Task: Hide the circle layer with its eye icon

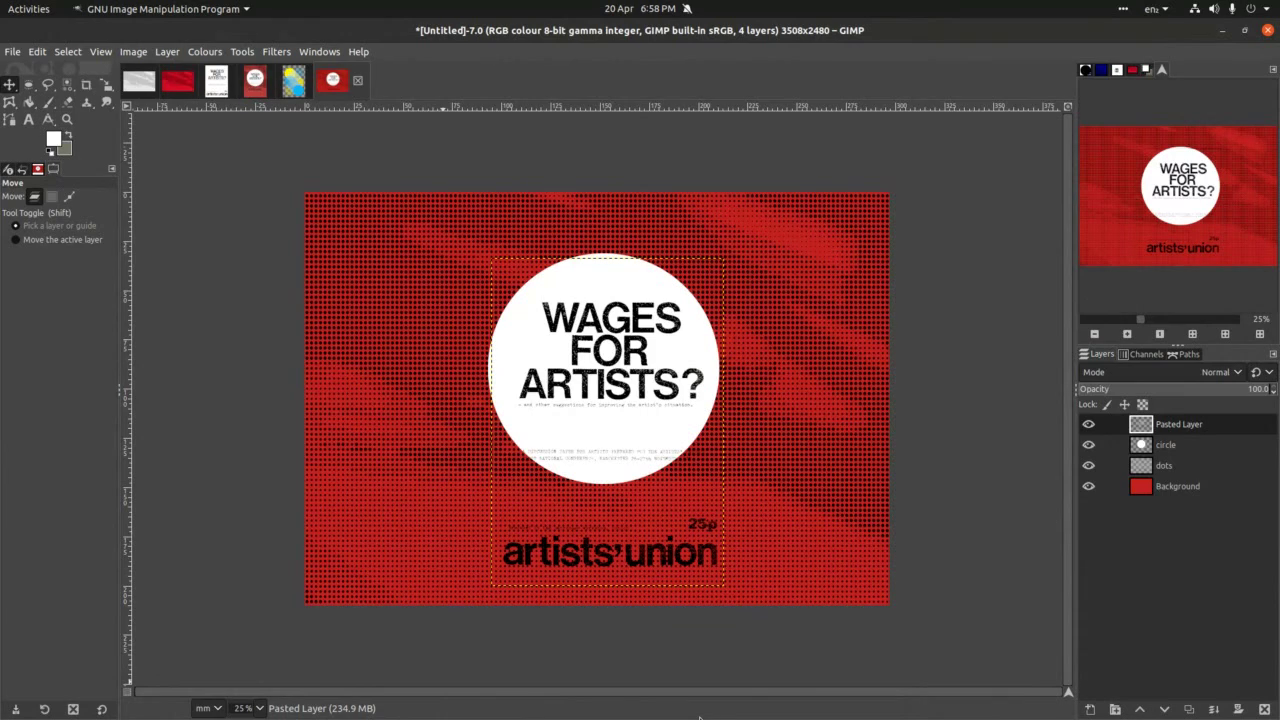Action: [x=1089, y=445]
